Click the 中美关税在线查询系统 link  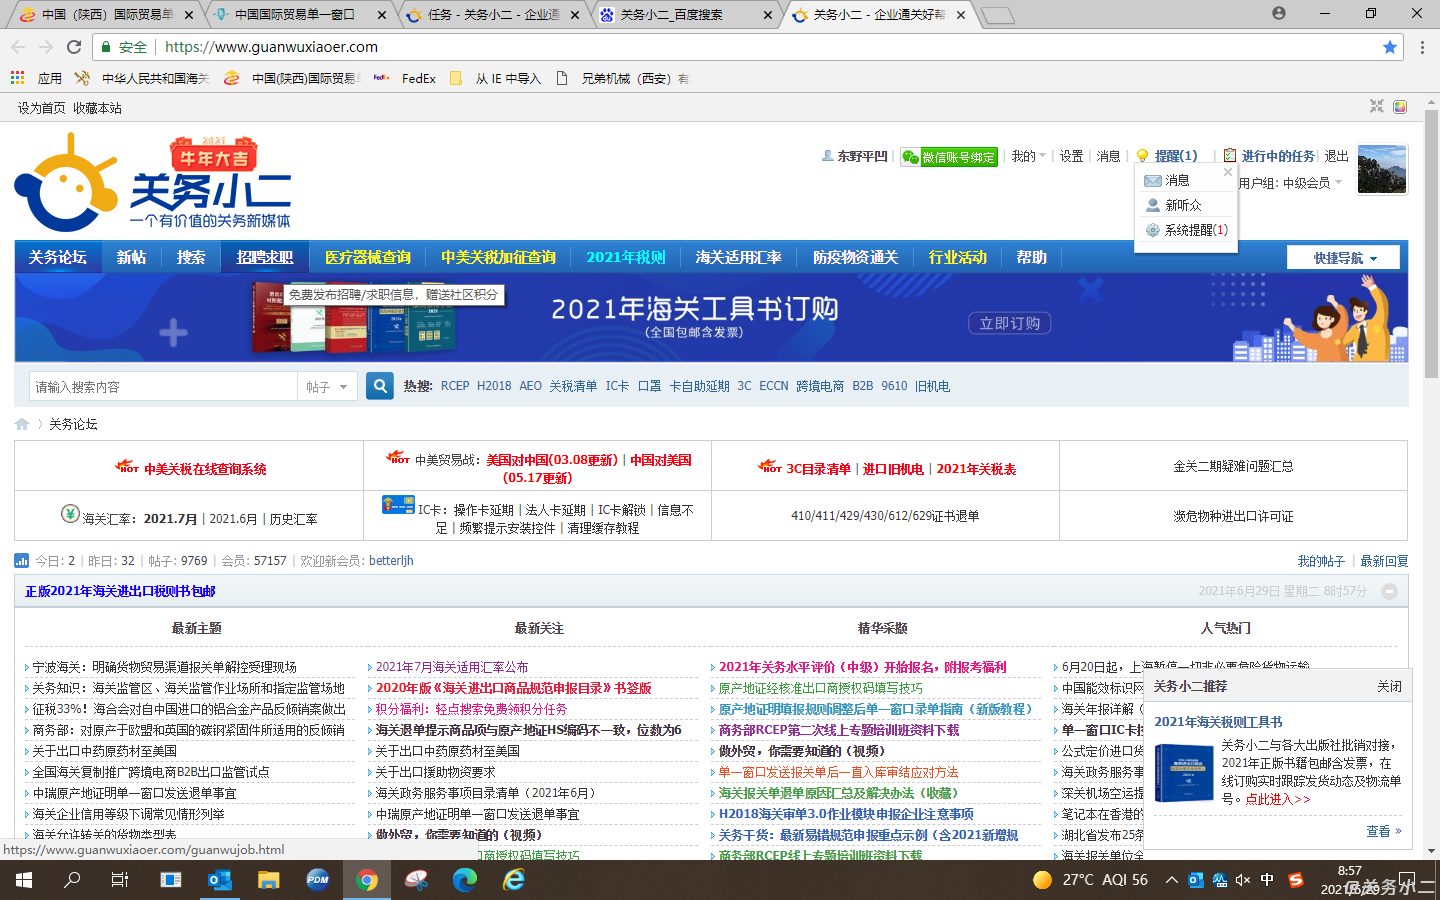point(205,469)
